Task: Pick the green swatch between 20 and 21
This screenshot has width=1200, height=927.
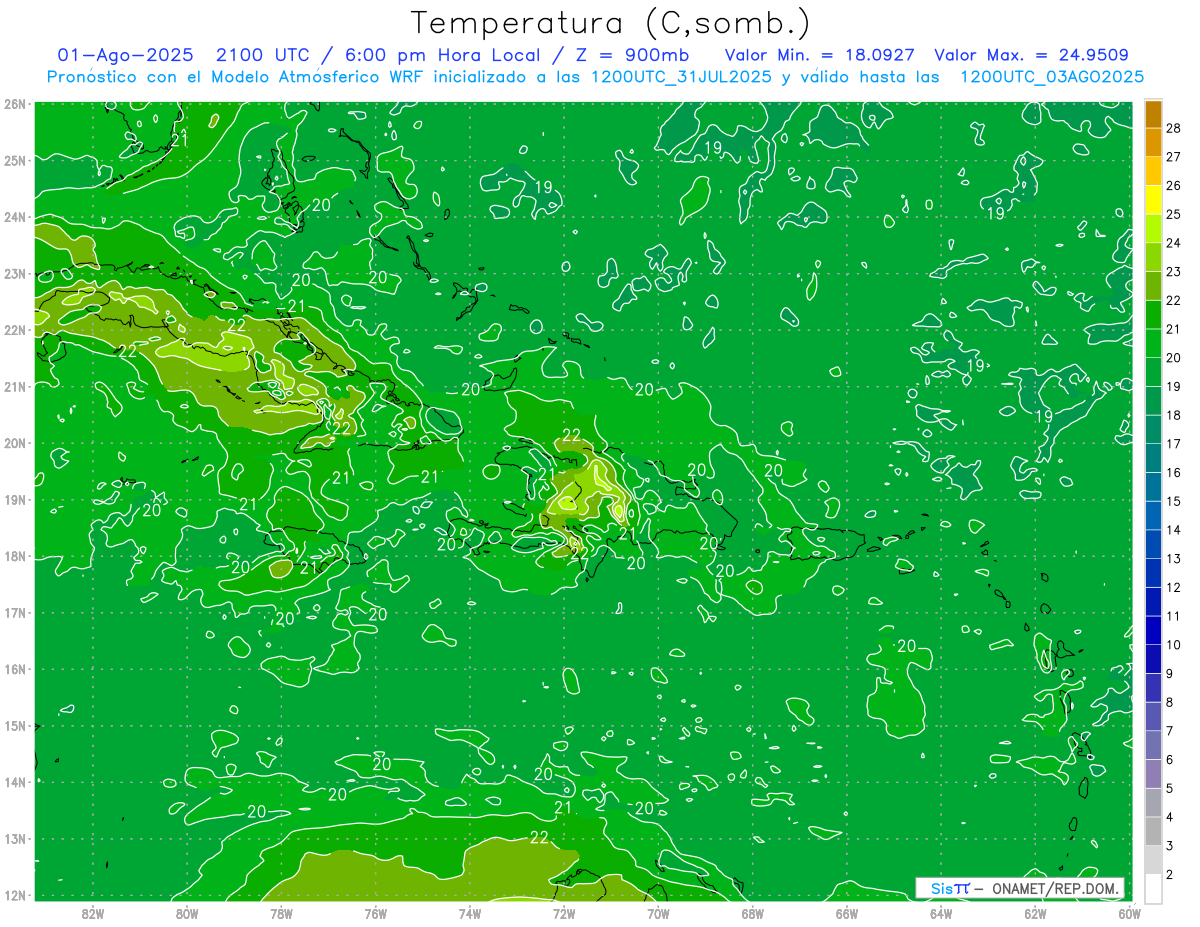Action: pos(1153,344)
